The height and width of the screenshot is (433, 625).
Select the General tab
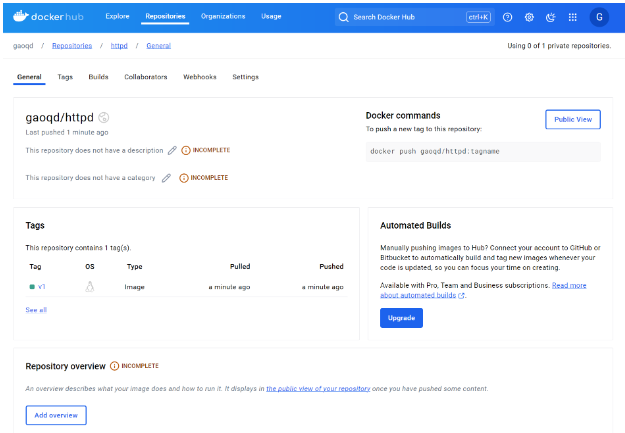[29, 77]
